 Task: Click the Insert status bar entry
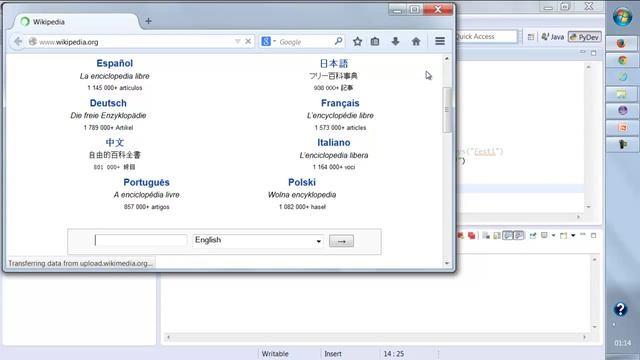click(333, 354)
